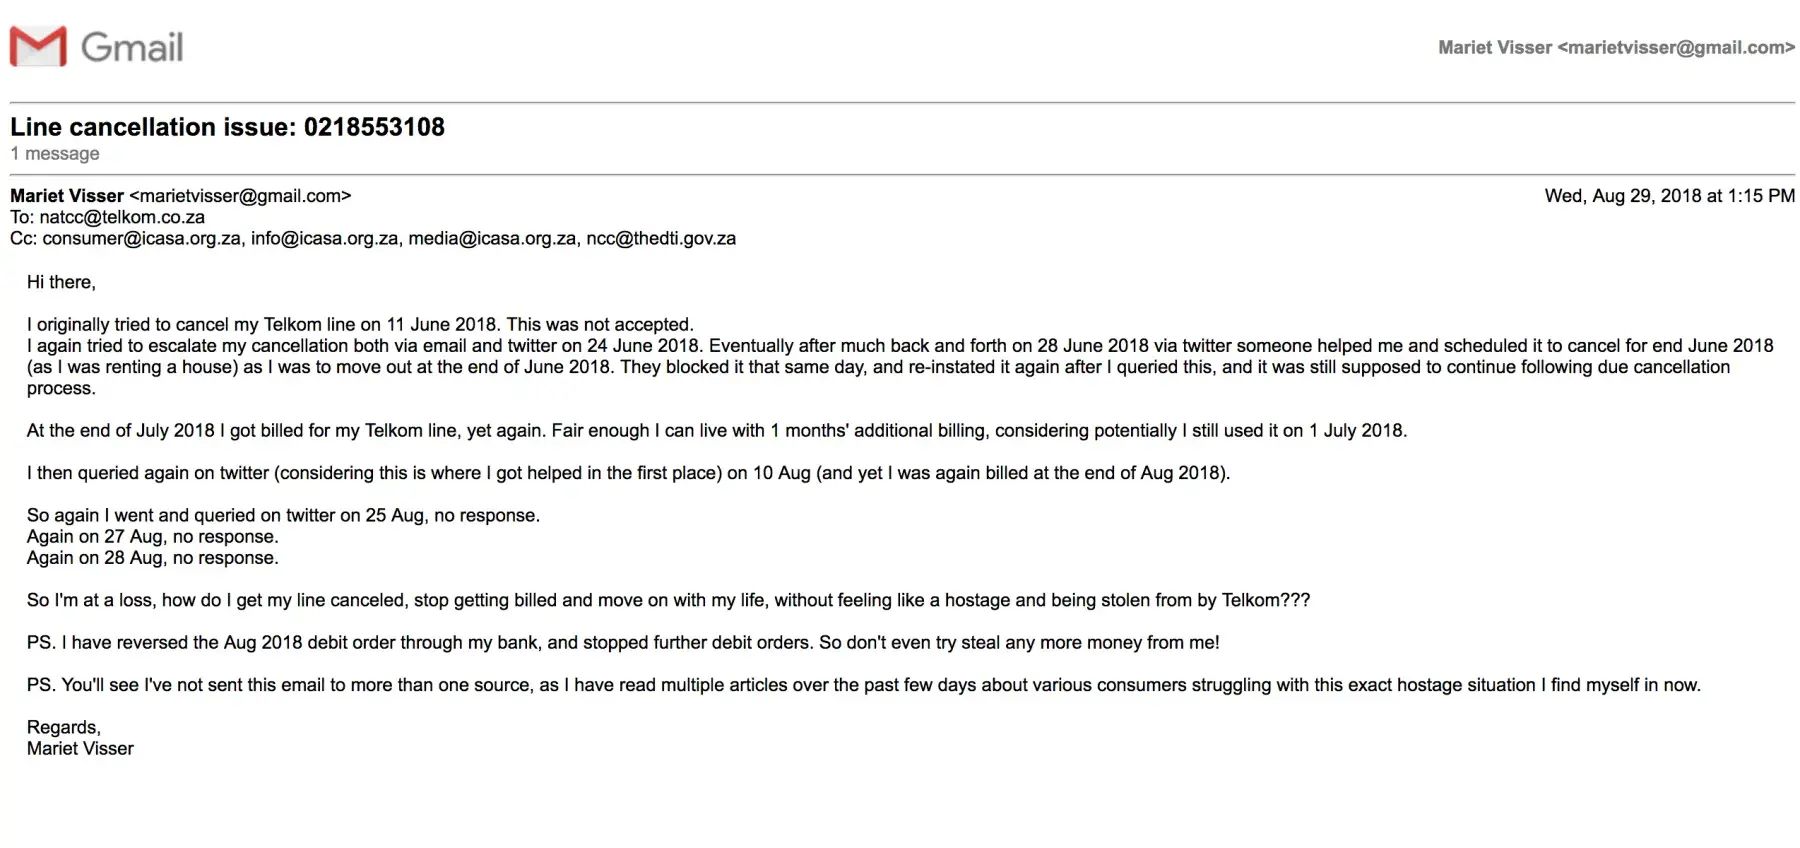
Task: Click recipient natcc@telkom.co.za in the To line
Action: [x=122, y=217]
